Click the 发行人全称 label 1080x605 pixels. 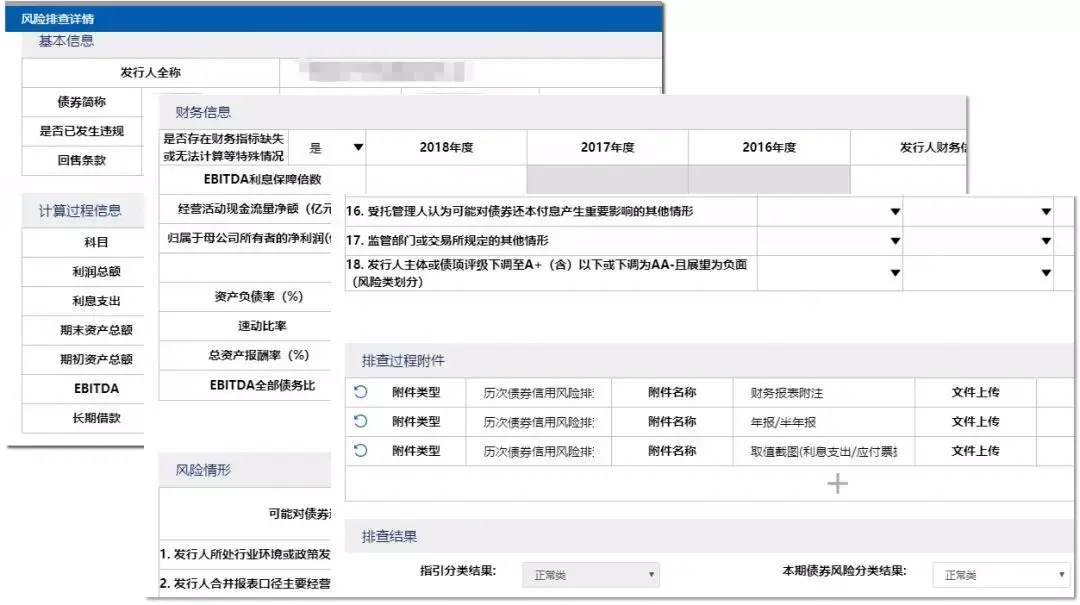(150, 72)
